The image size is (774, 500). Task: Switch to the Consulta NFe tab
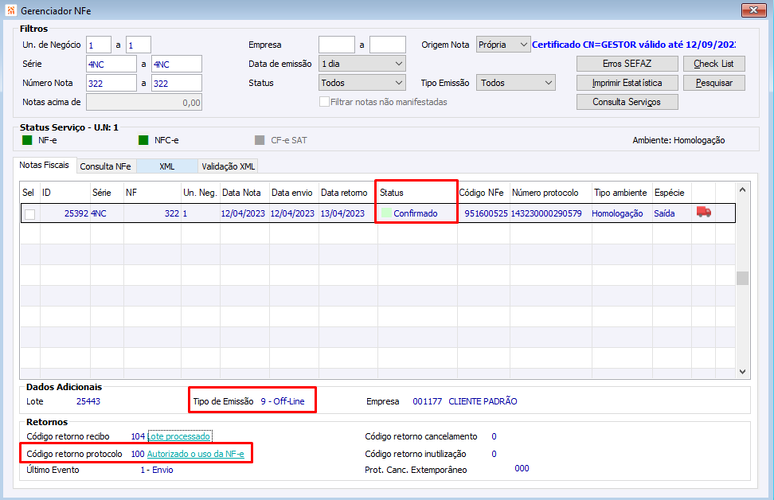tap(106, 166)
